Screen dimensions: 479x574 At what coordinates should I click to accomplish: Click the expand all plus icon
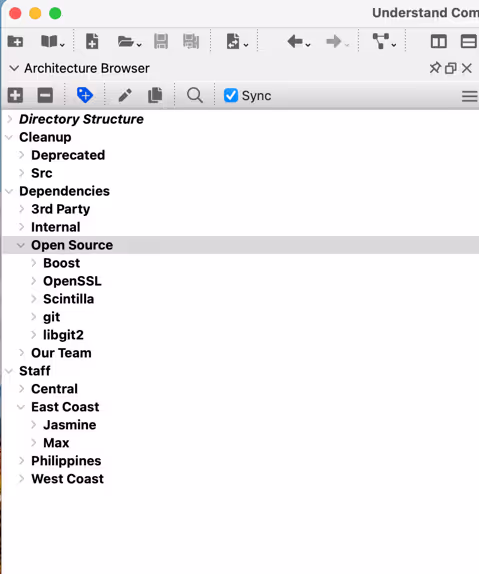tap(15, 96)
